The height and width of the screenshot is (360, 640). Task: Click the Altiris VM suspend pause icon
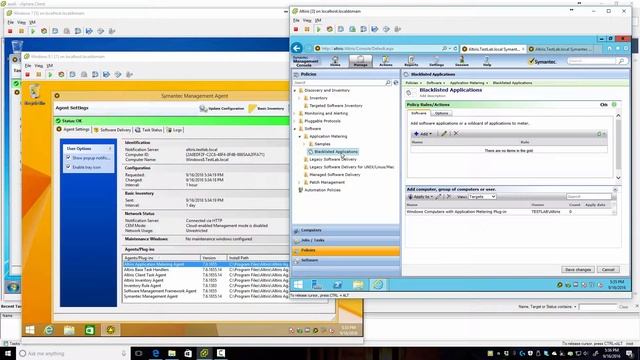point(307,29)
